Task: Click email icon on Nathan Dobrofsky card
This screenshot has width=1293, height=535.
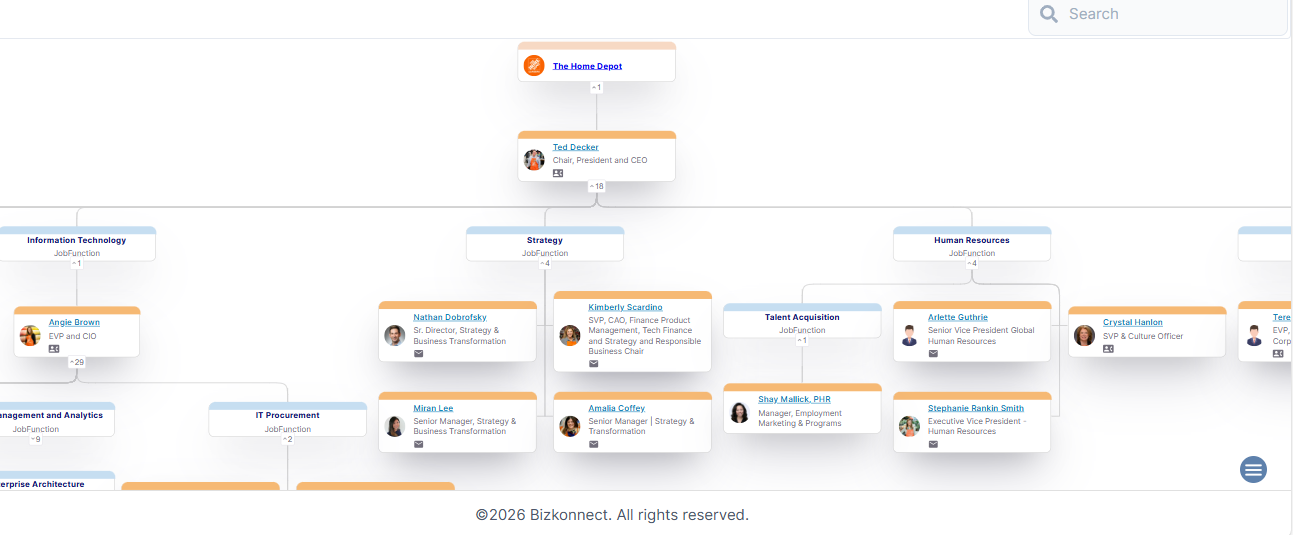Action: pyautogui.click(x=419, y=353)
